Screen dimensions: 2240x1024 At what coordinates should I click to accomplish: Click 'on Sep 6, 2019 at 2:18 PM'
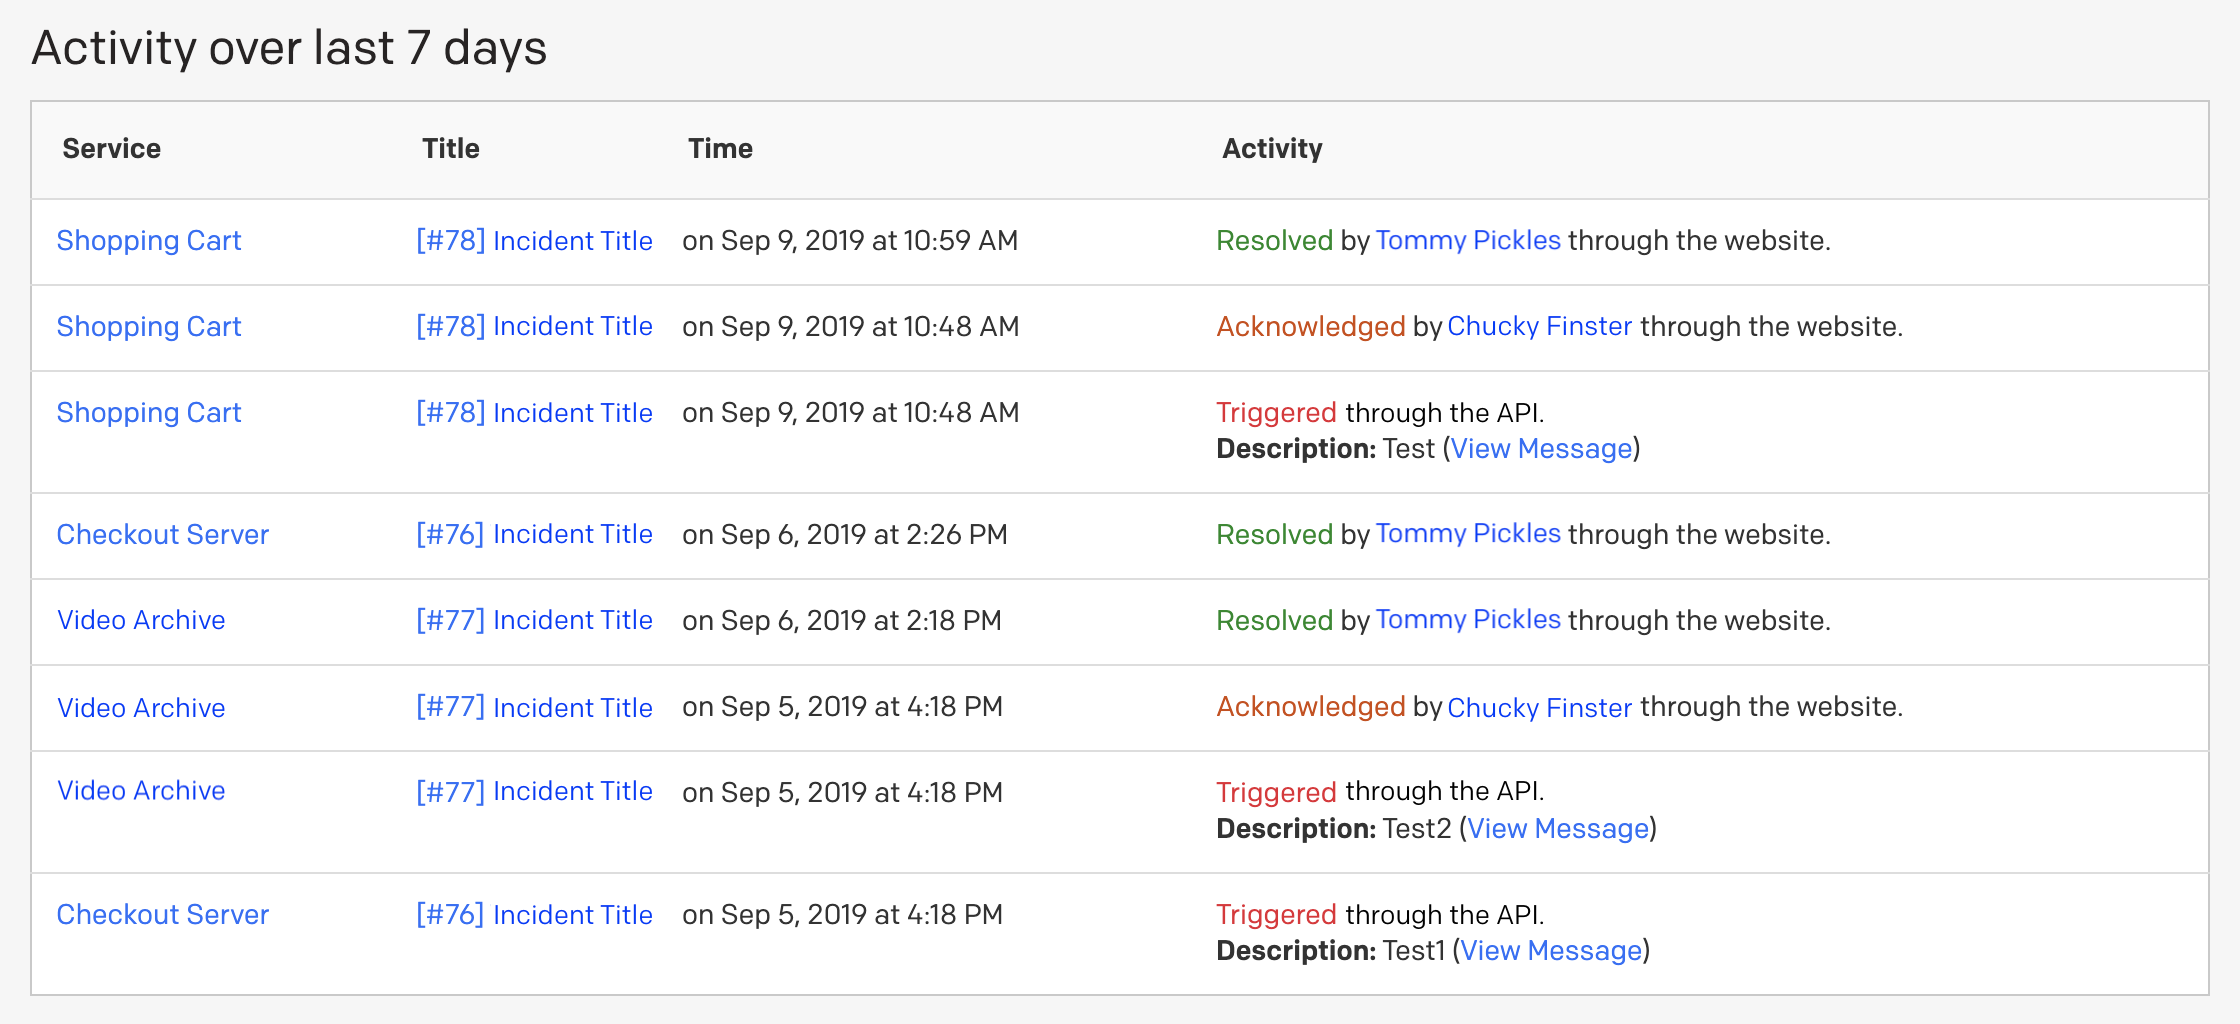842,621
